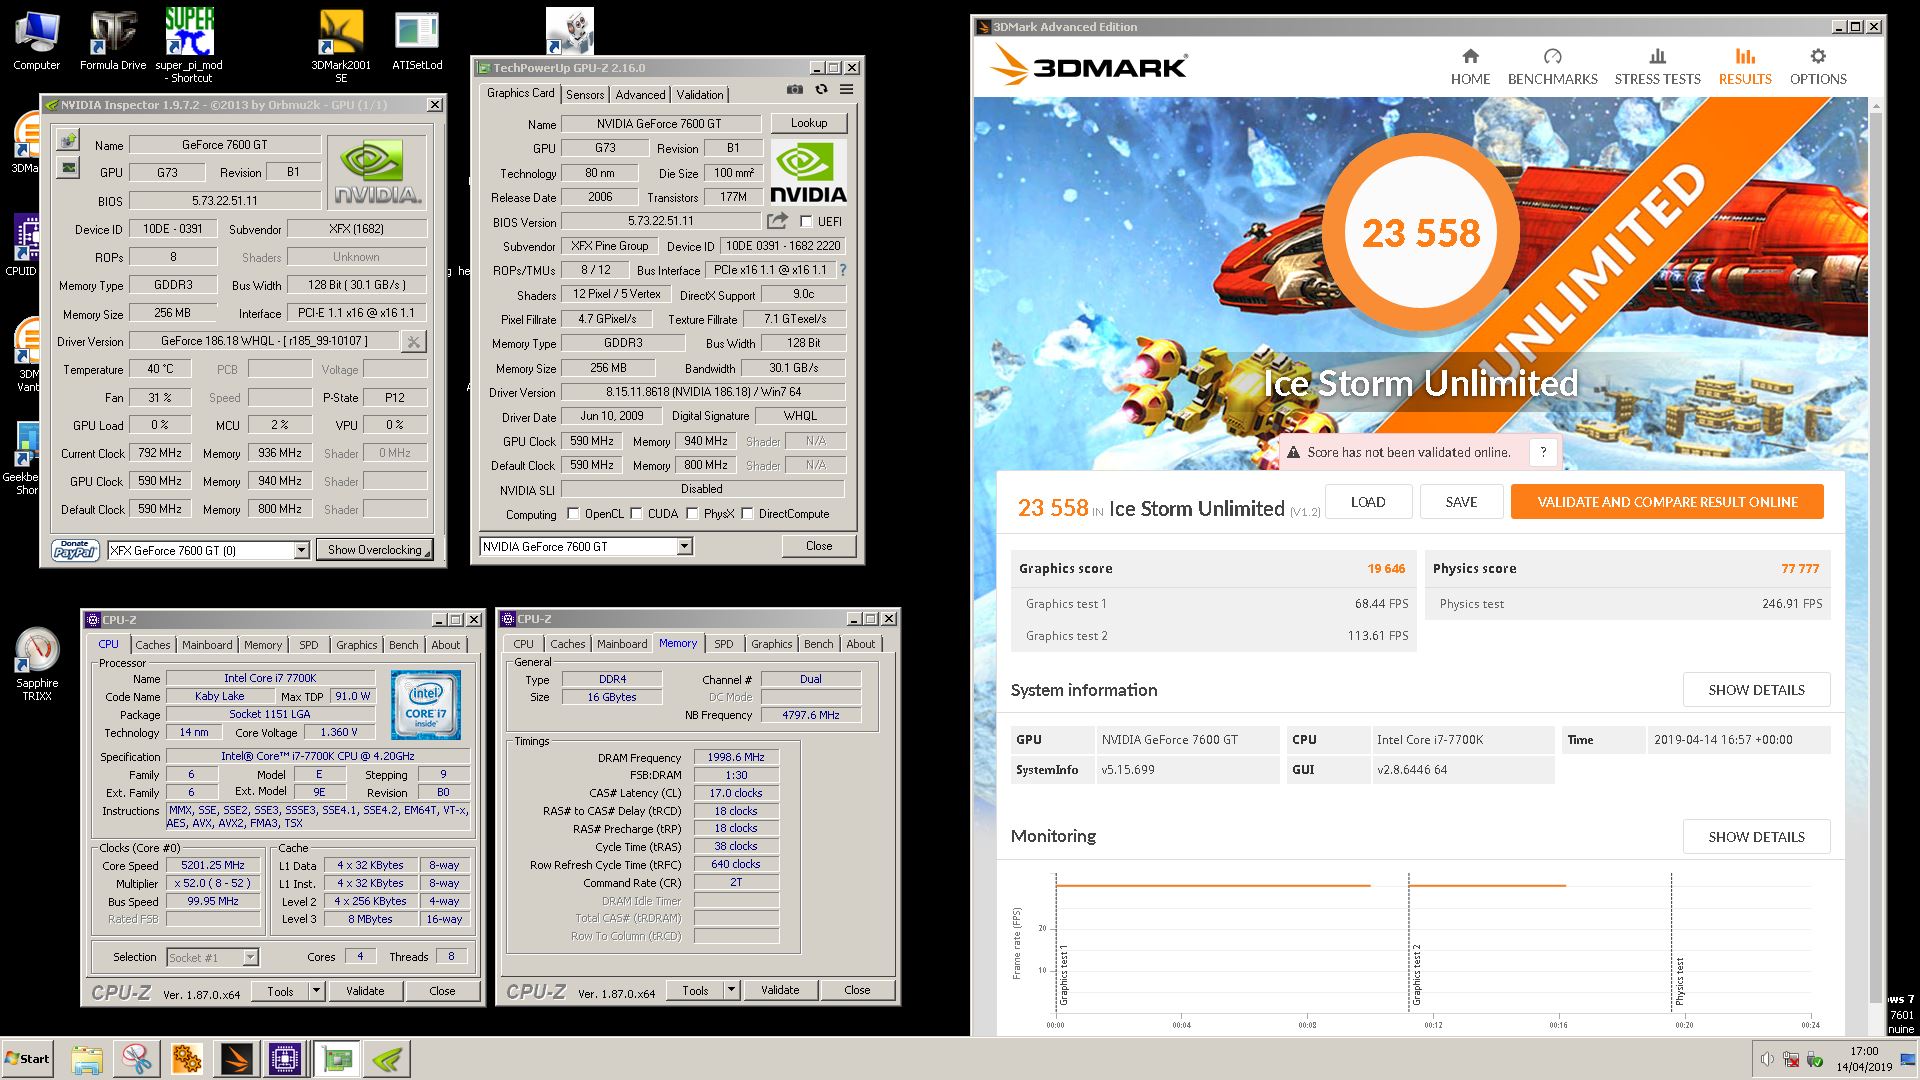
Task: Click the CPU-Z taskbar icon
Action: (285, 1059)
